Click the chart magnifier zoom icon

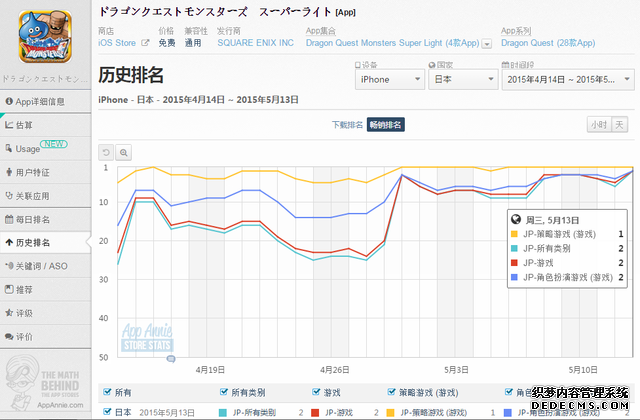pyautogui.click(x=123, y=153)
